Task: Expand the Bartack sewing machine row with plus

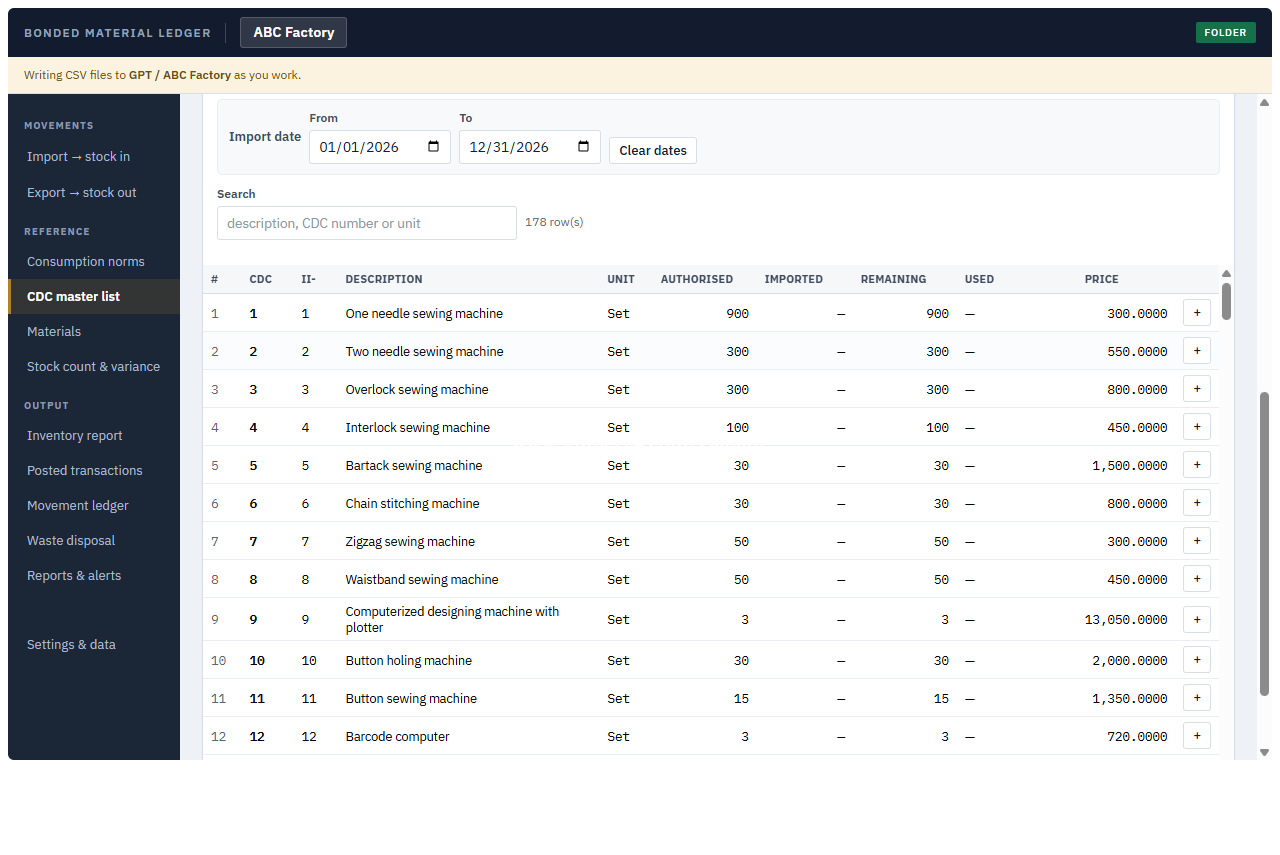Action: [x=1197, y=465]
